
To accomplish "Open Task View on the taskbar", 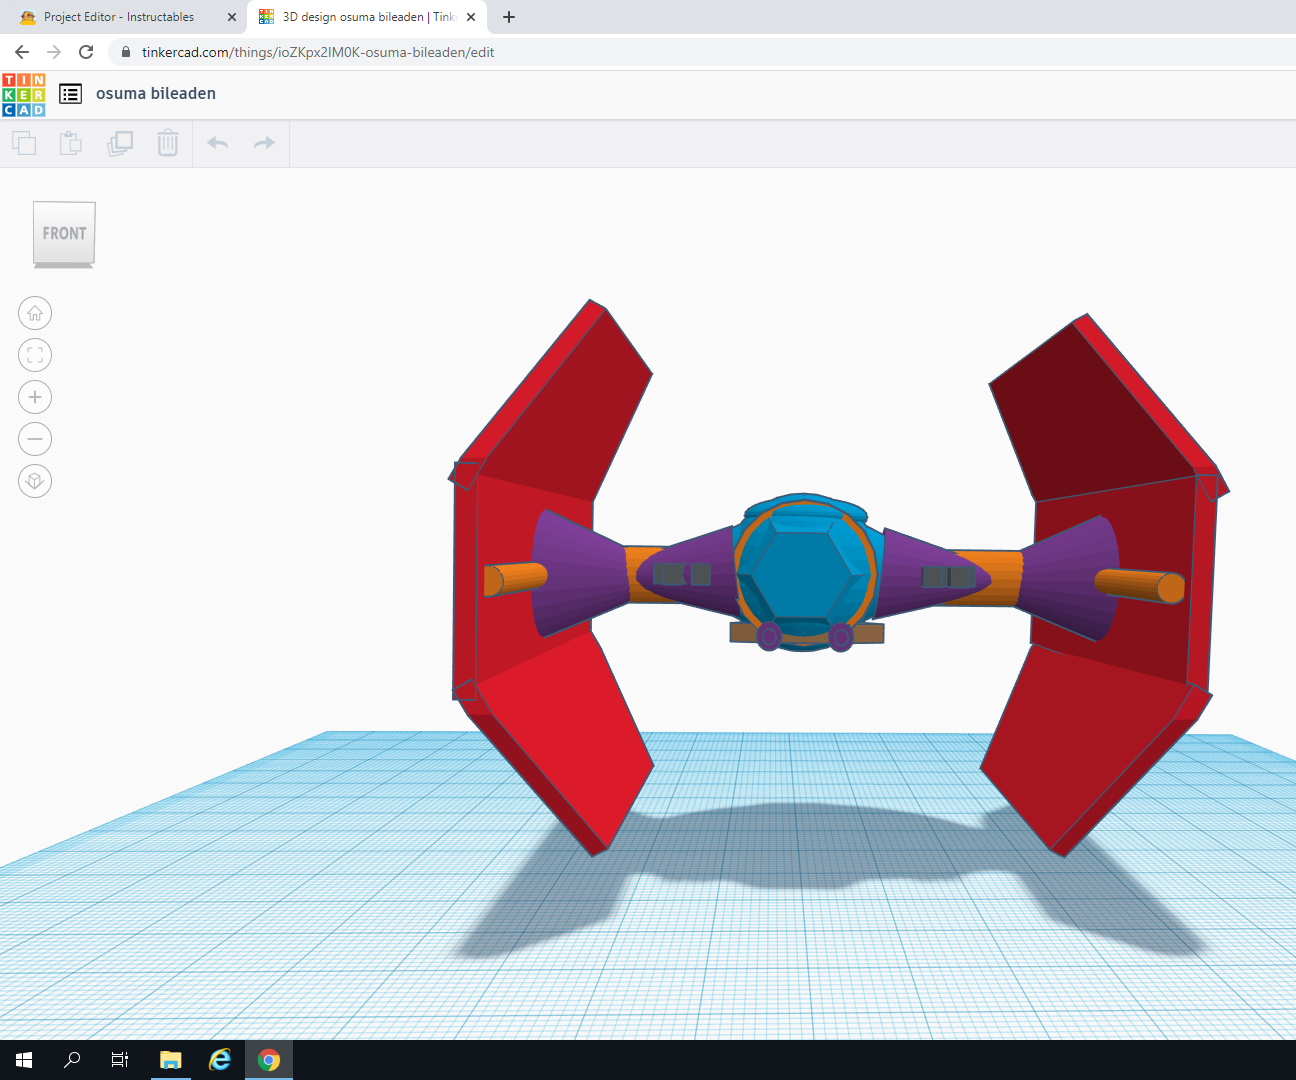I will [120, 1060].
